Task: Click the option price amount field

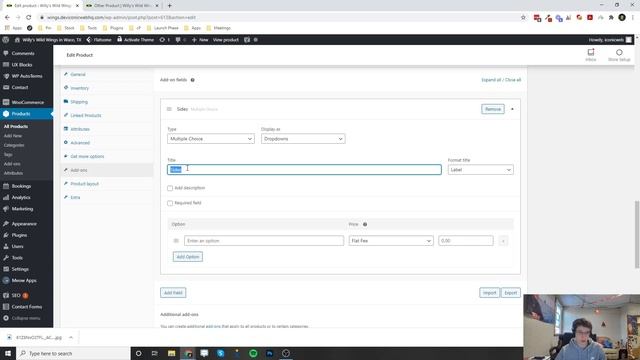Action: [466, 241]
